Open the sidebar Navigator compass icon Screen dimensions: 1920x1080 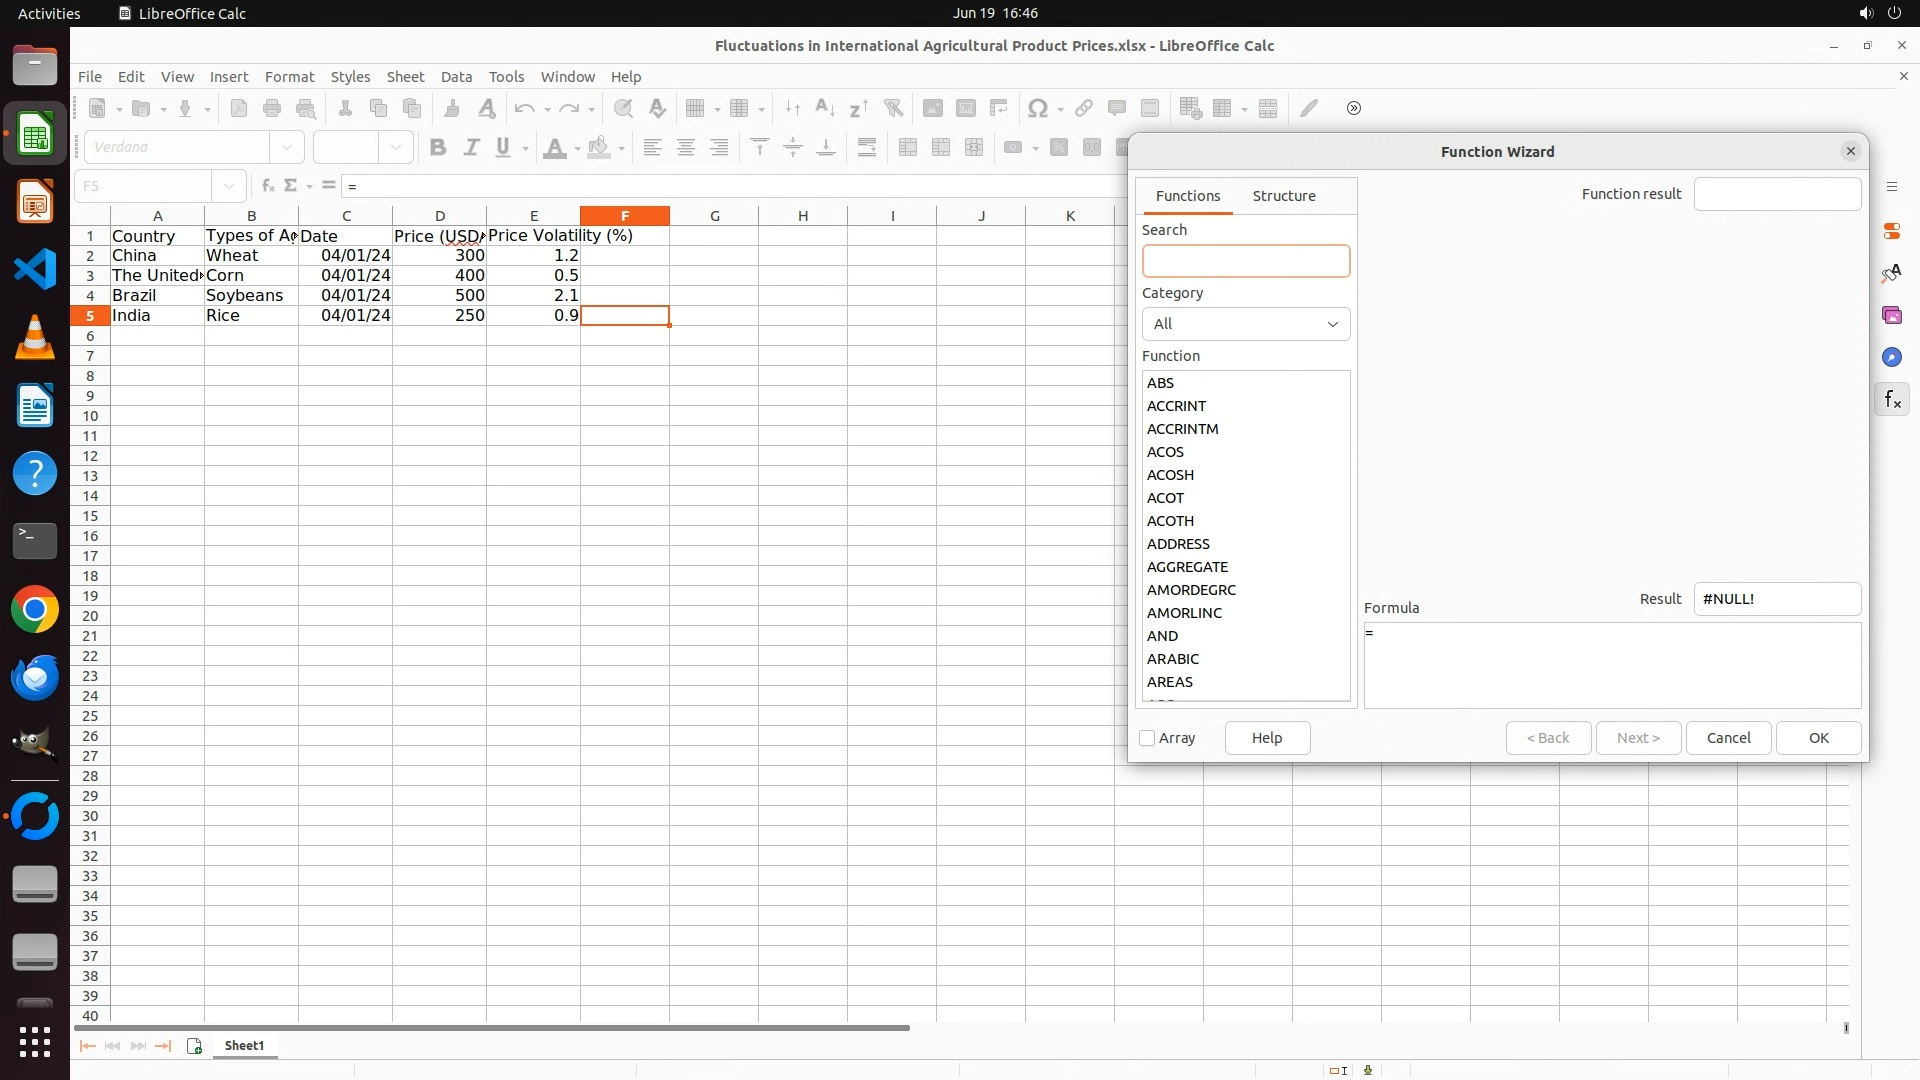click(x=1891, y=357)
